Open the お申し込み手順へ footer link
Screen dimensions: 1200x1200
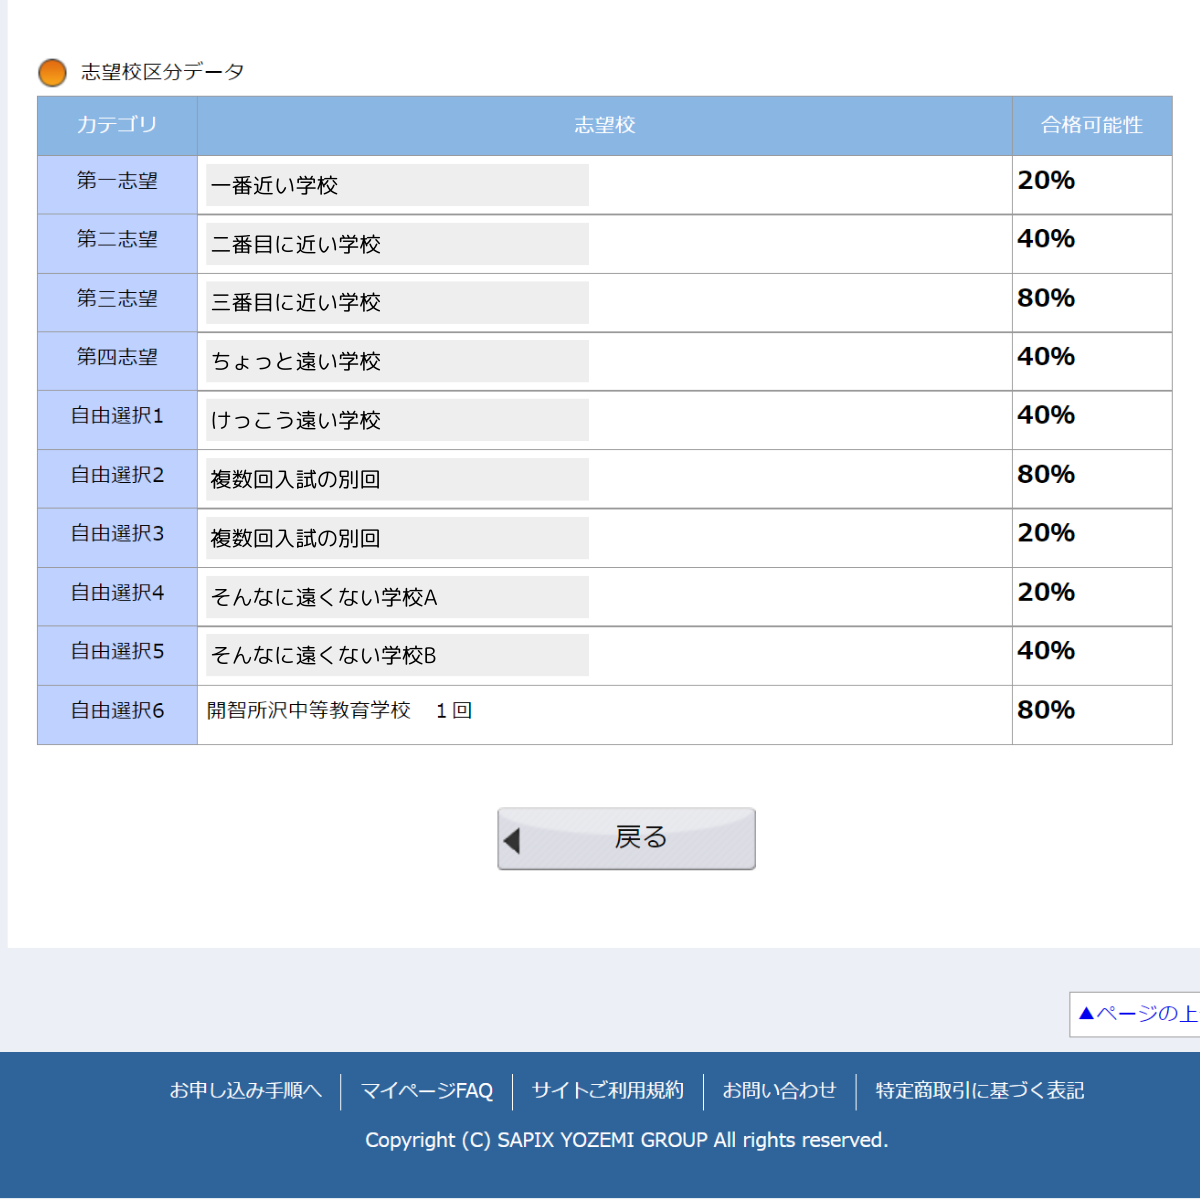point(247,1090)
